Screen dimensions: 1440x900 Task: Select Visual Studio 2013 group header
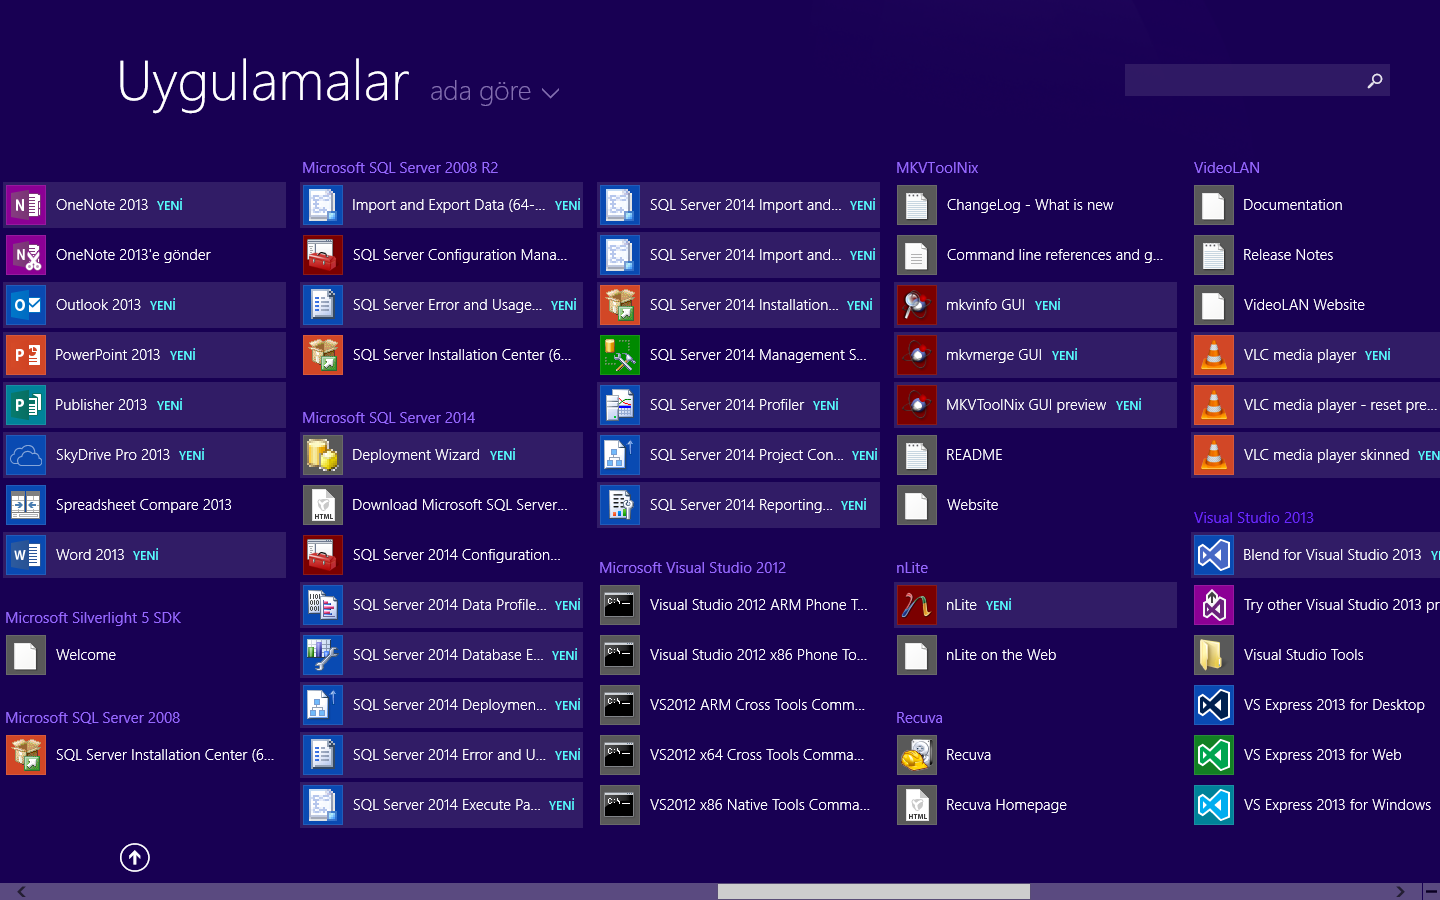point(1254,518)
